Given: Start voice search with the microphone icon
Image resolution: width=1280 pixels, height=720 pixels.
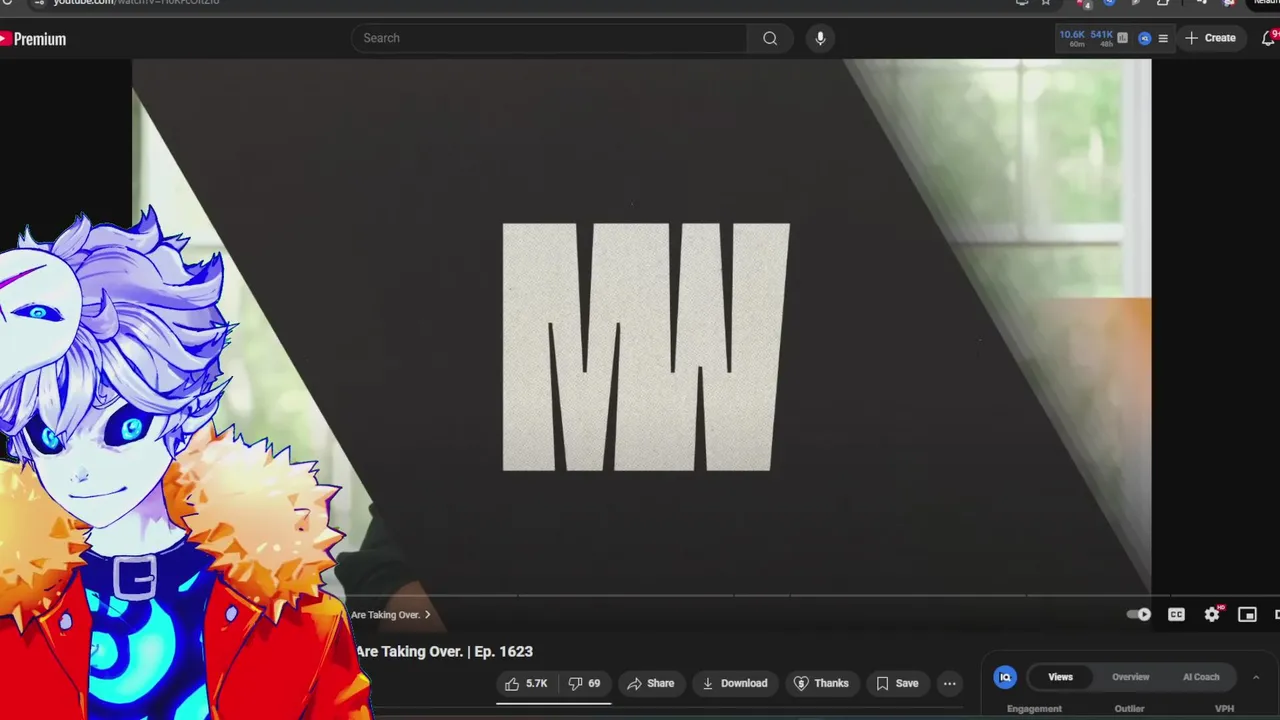Looking at the screenshot, I should tap(820, 38).
